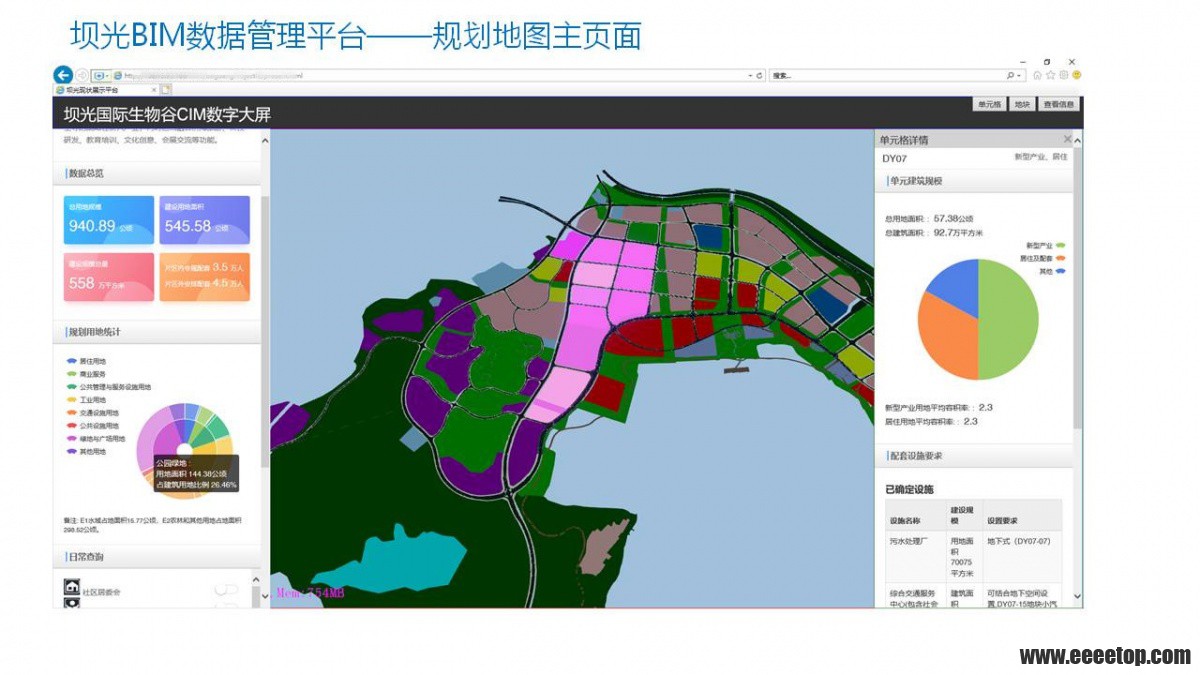Toggle the 社区居委会 layer switch
This screenshot has height=675, width=1200.
click(227, 590)
